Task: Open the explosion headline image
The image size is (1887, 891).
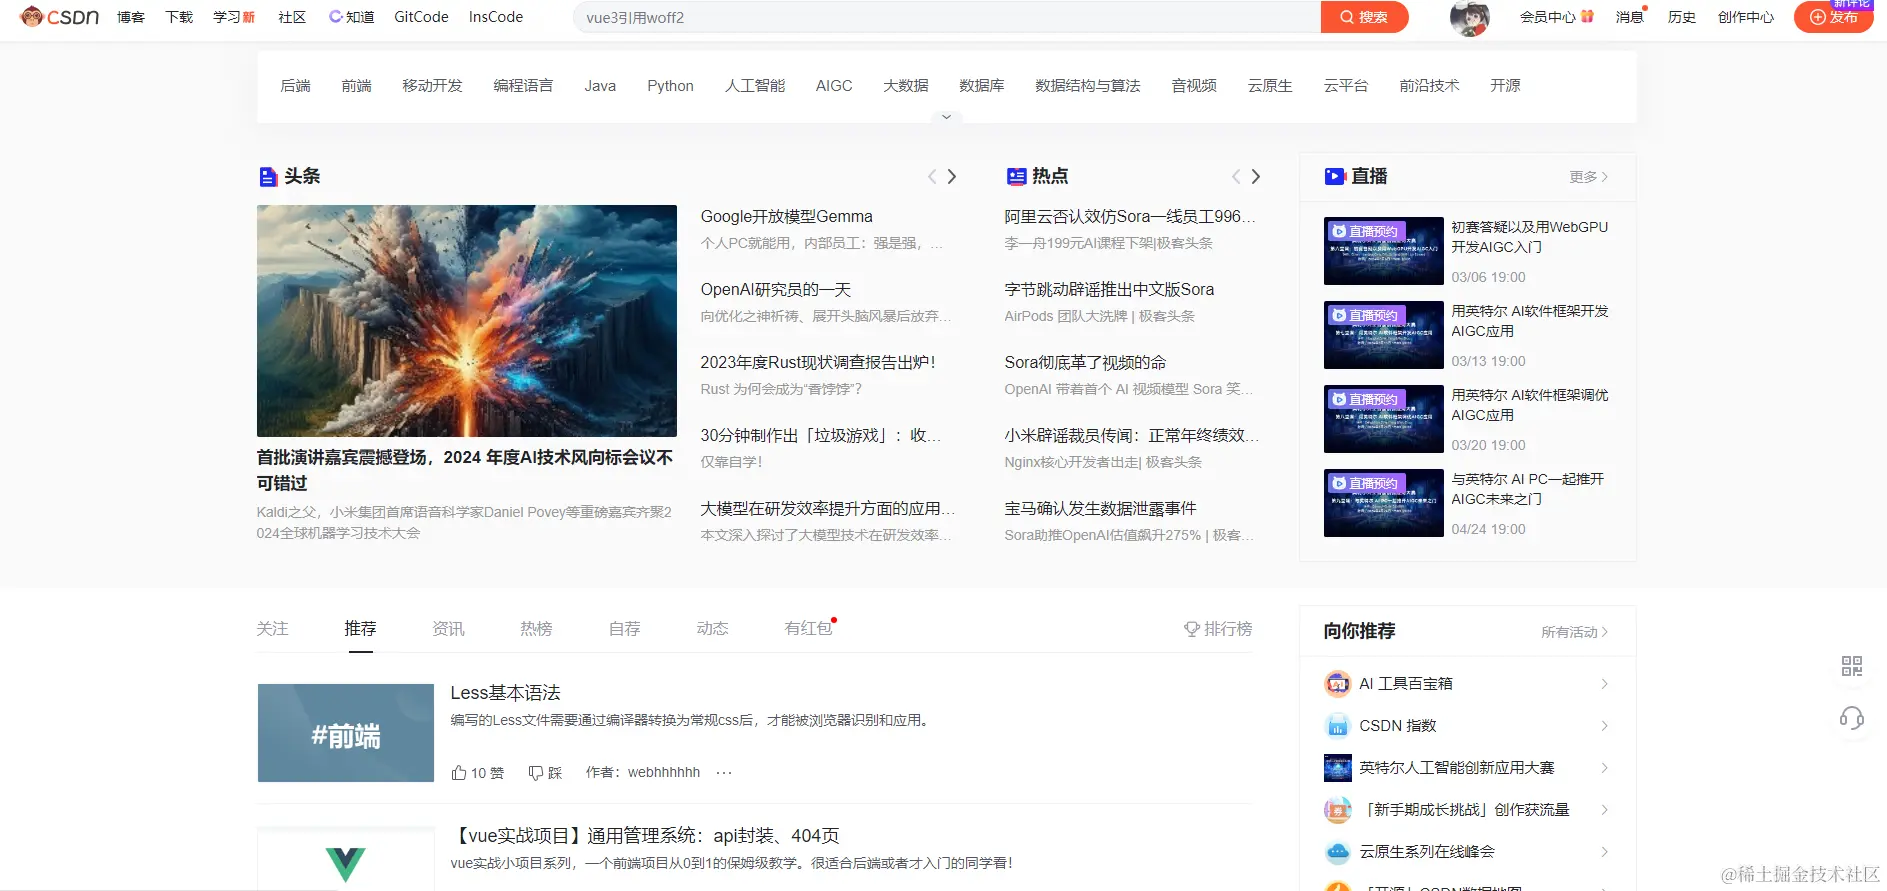Action: (x=467, y=321)
